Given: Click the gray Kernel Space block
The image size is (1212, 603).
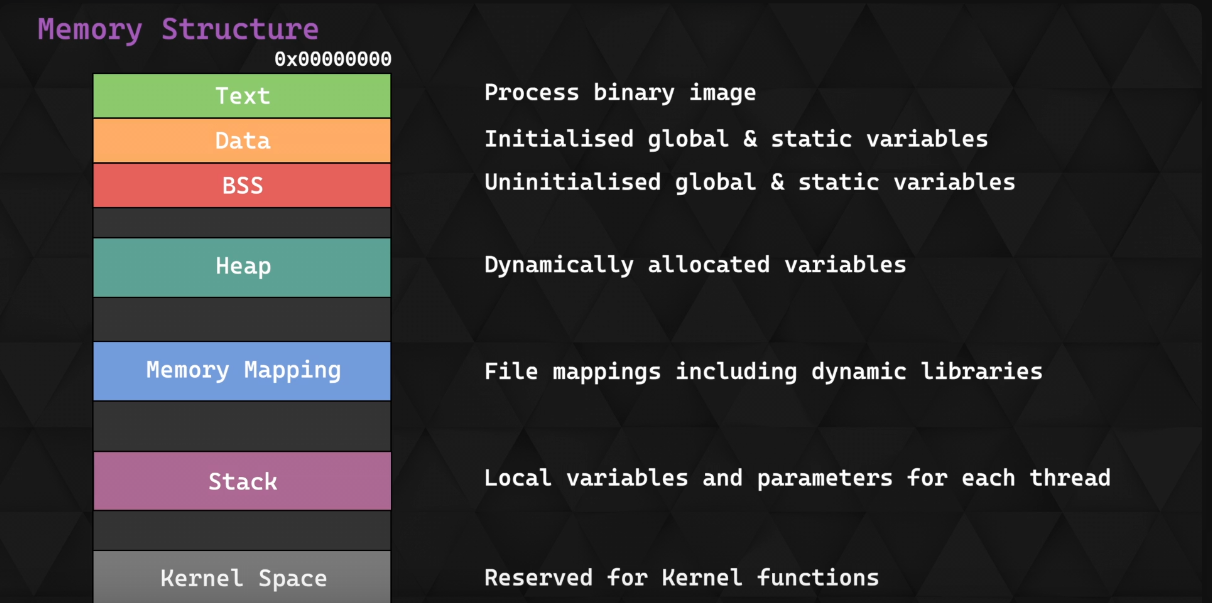Looking at the screenshot, I should click(x=242, y=578).
